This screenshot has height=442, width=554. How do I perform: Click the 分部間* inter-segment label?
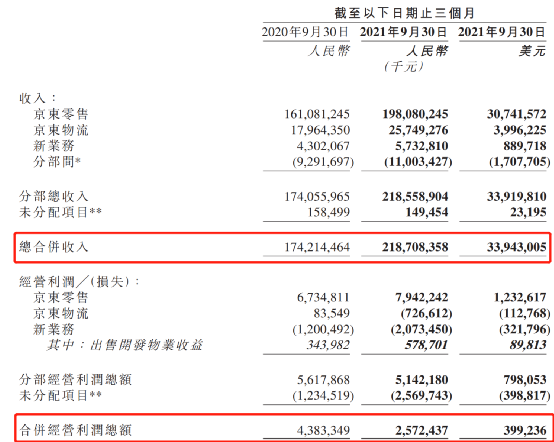(x=57, y=162)
